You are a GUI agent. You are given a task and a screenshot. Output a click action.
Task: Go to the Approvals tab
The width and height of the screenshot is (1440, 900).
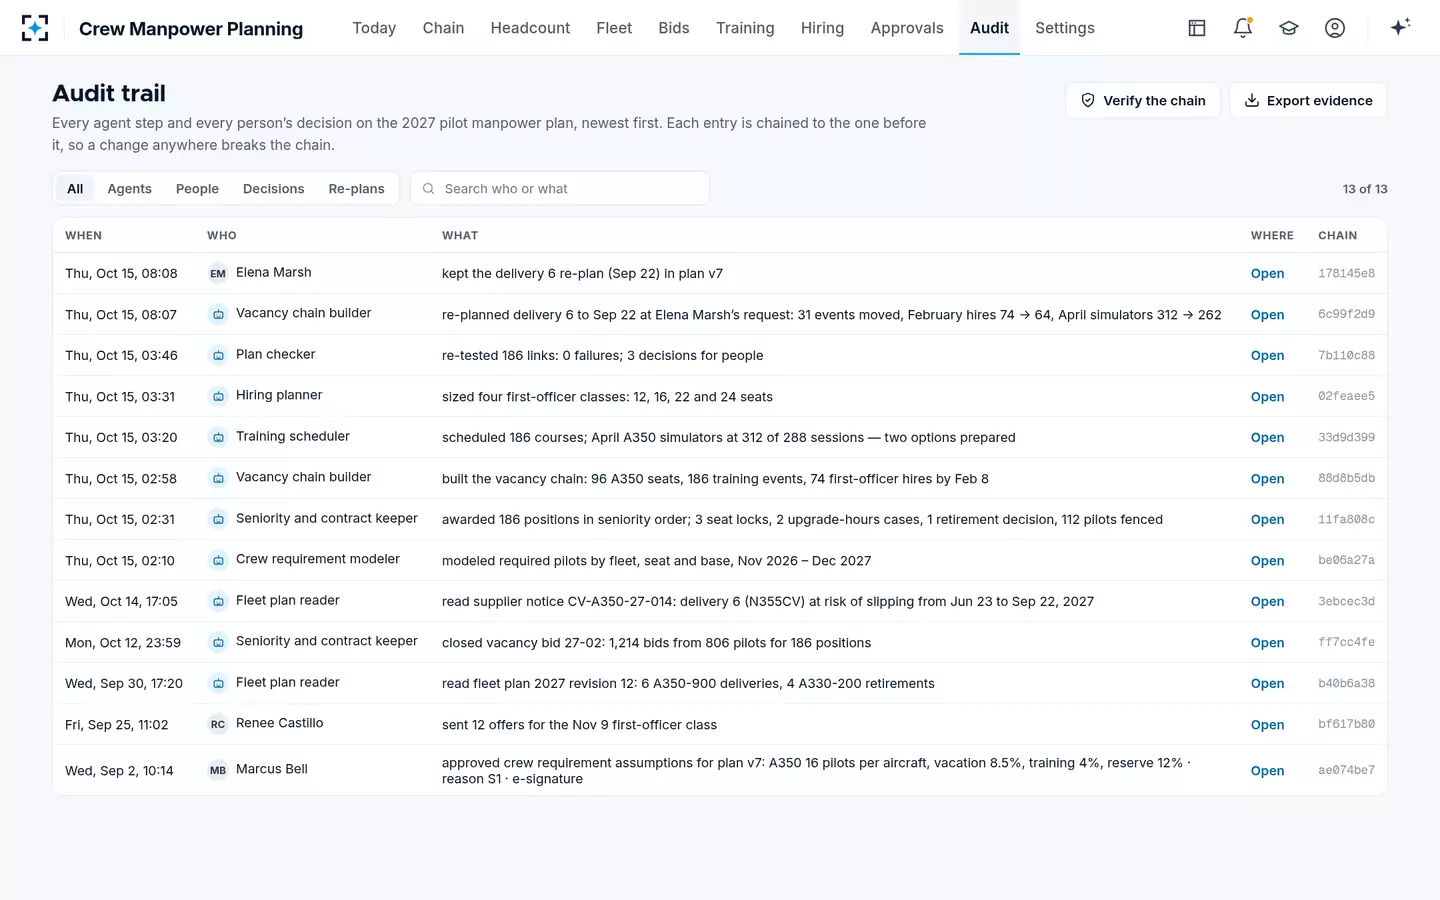point(907,28)
